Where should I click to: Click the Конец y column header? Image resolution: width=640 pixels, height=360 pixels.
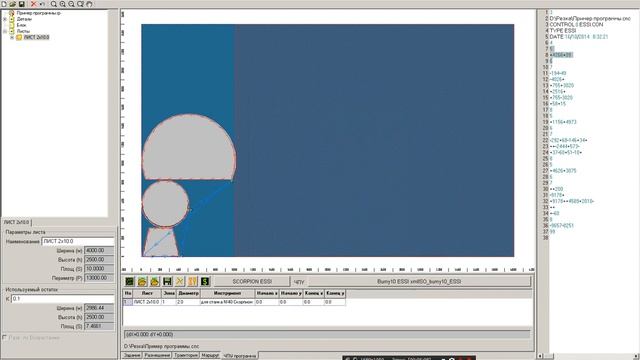tap(335, 293)
